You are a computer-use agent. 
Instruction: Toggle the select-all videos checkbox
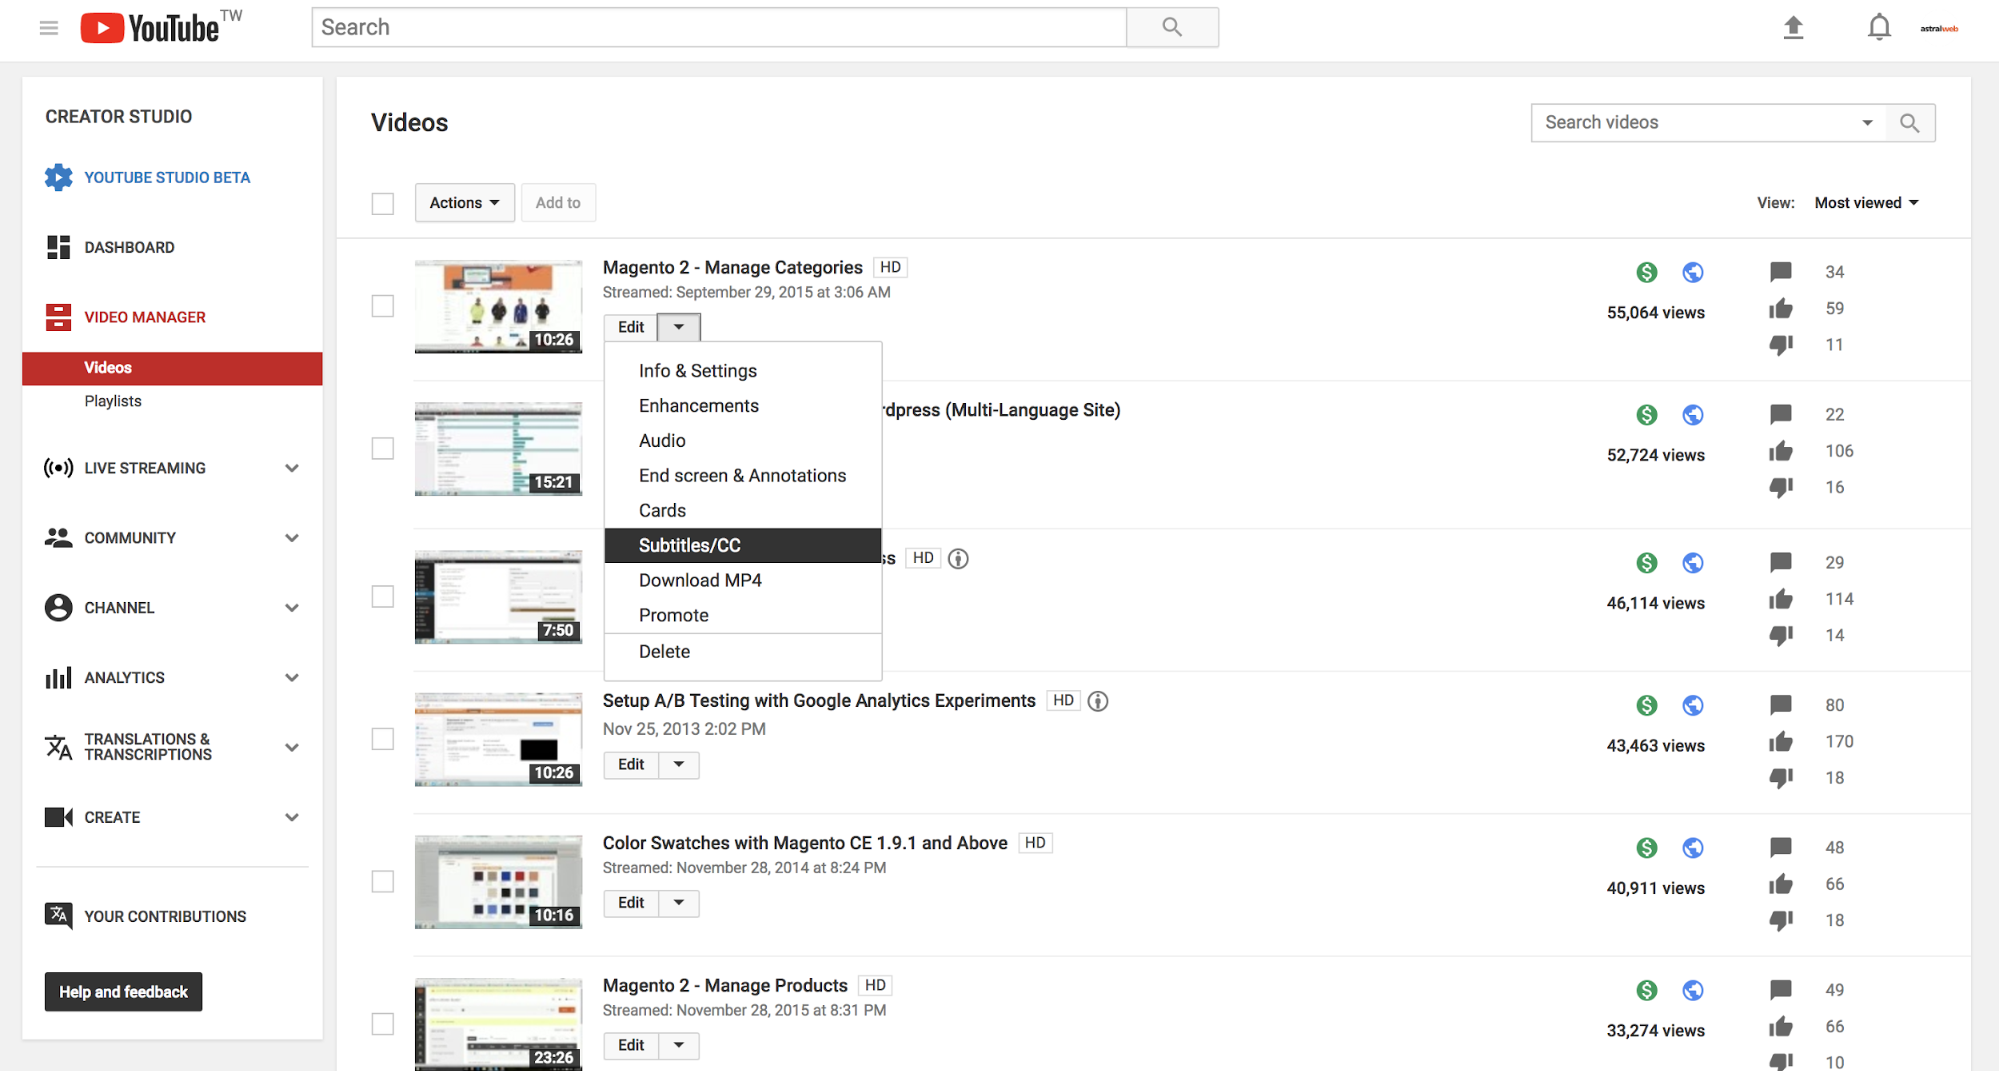(382, 203)
